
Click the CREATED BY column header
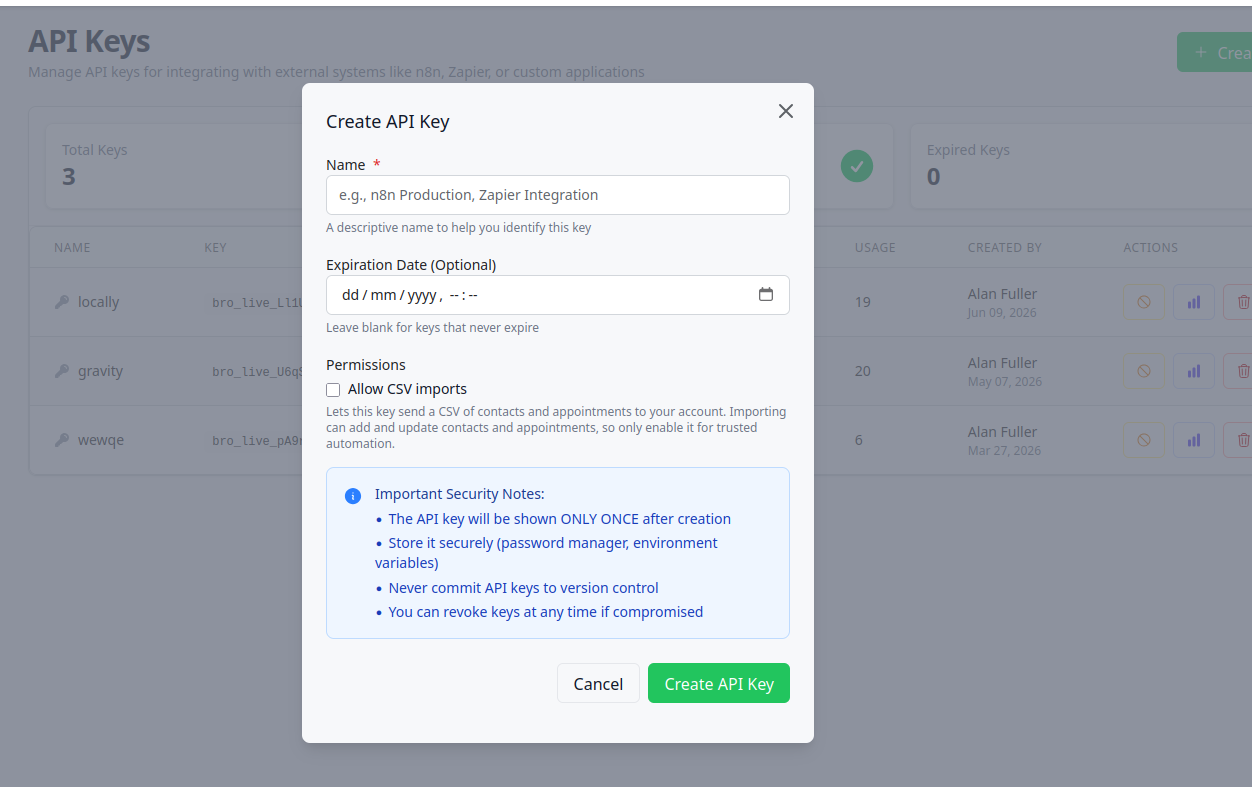tap(1005, 247)
